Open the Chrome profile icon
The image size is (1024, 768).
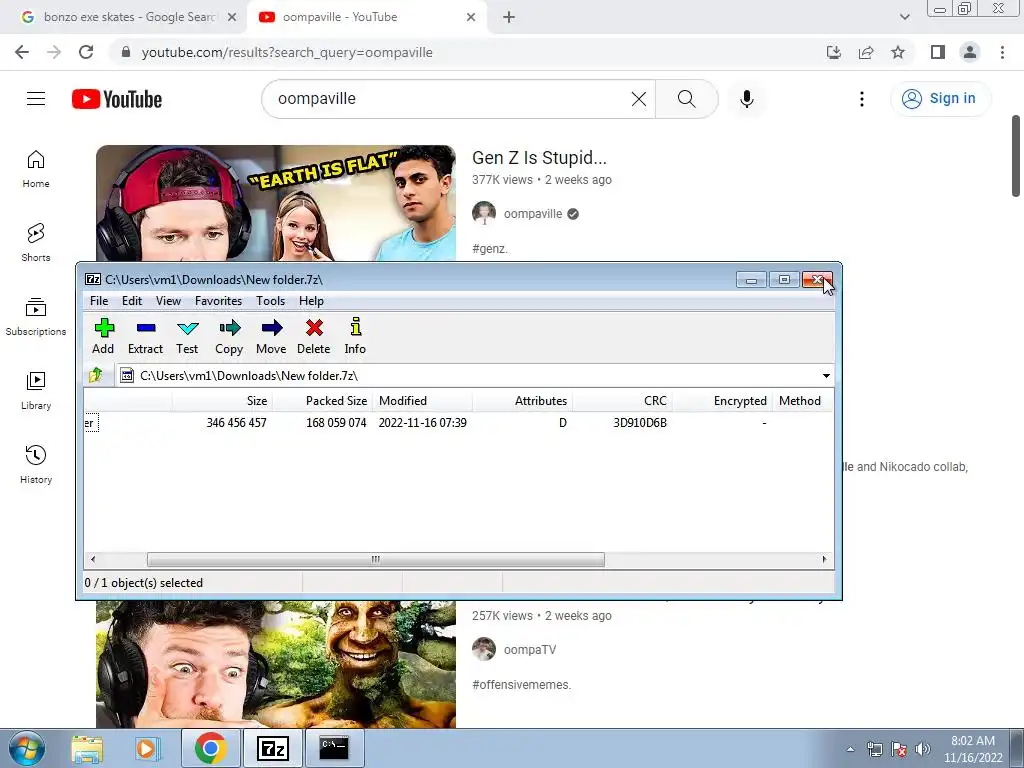point(970,52)
